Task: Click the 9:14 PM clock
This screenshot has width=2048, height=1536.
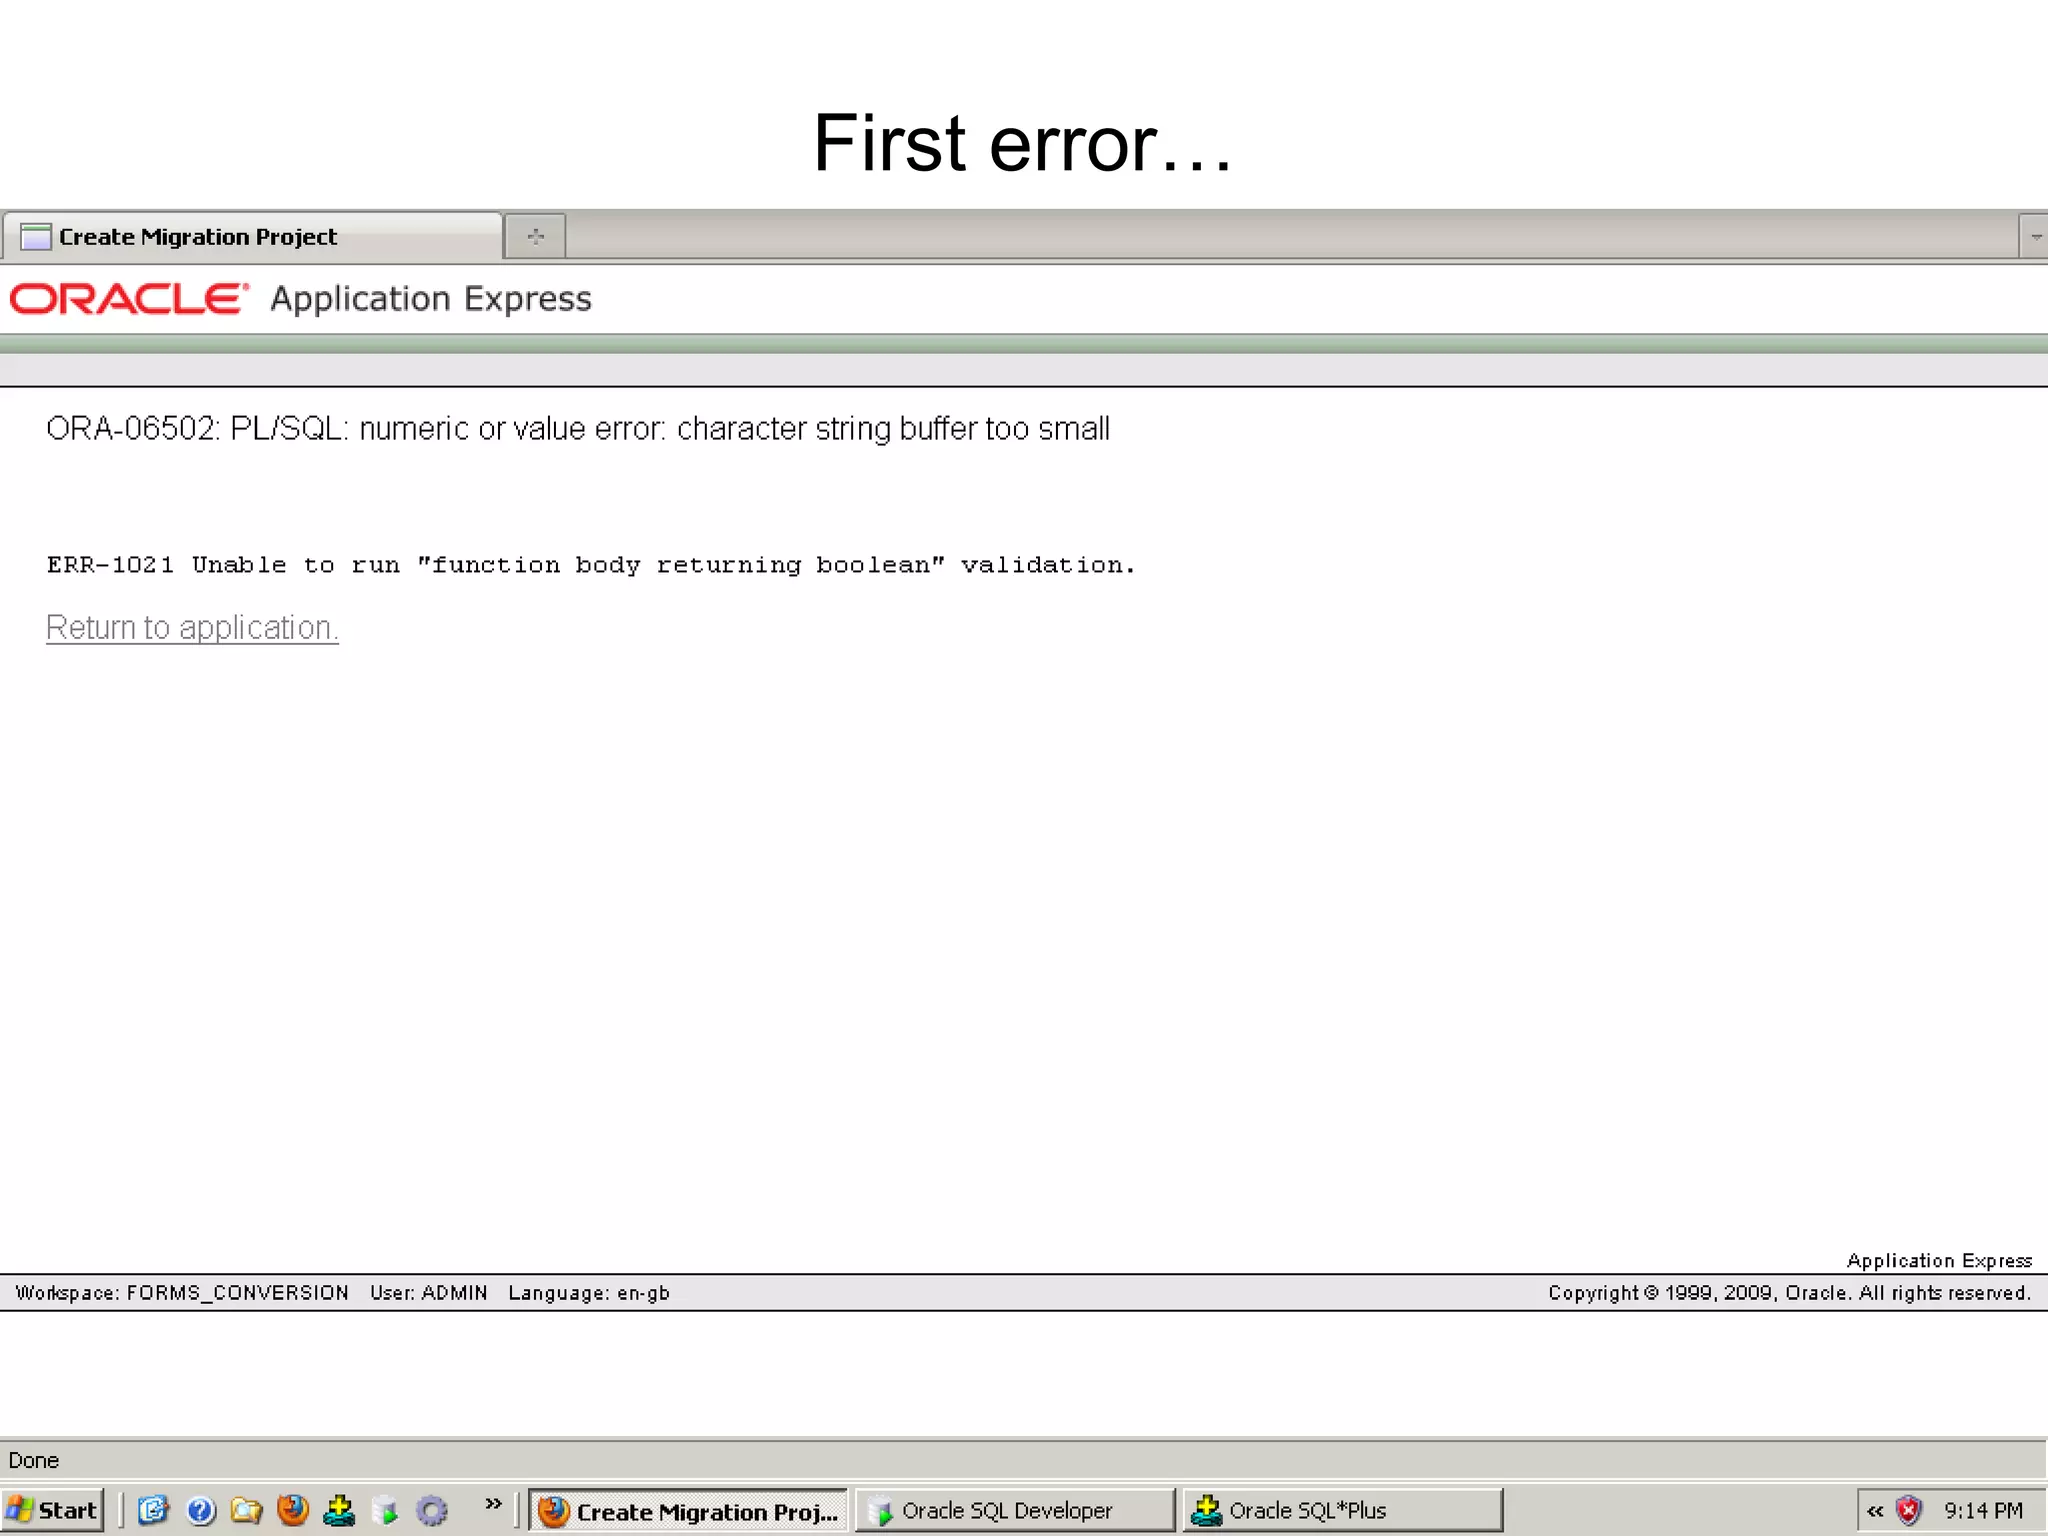Action: [1983, 1510]
